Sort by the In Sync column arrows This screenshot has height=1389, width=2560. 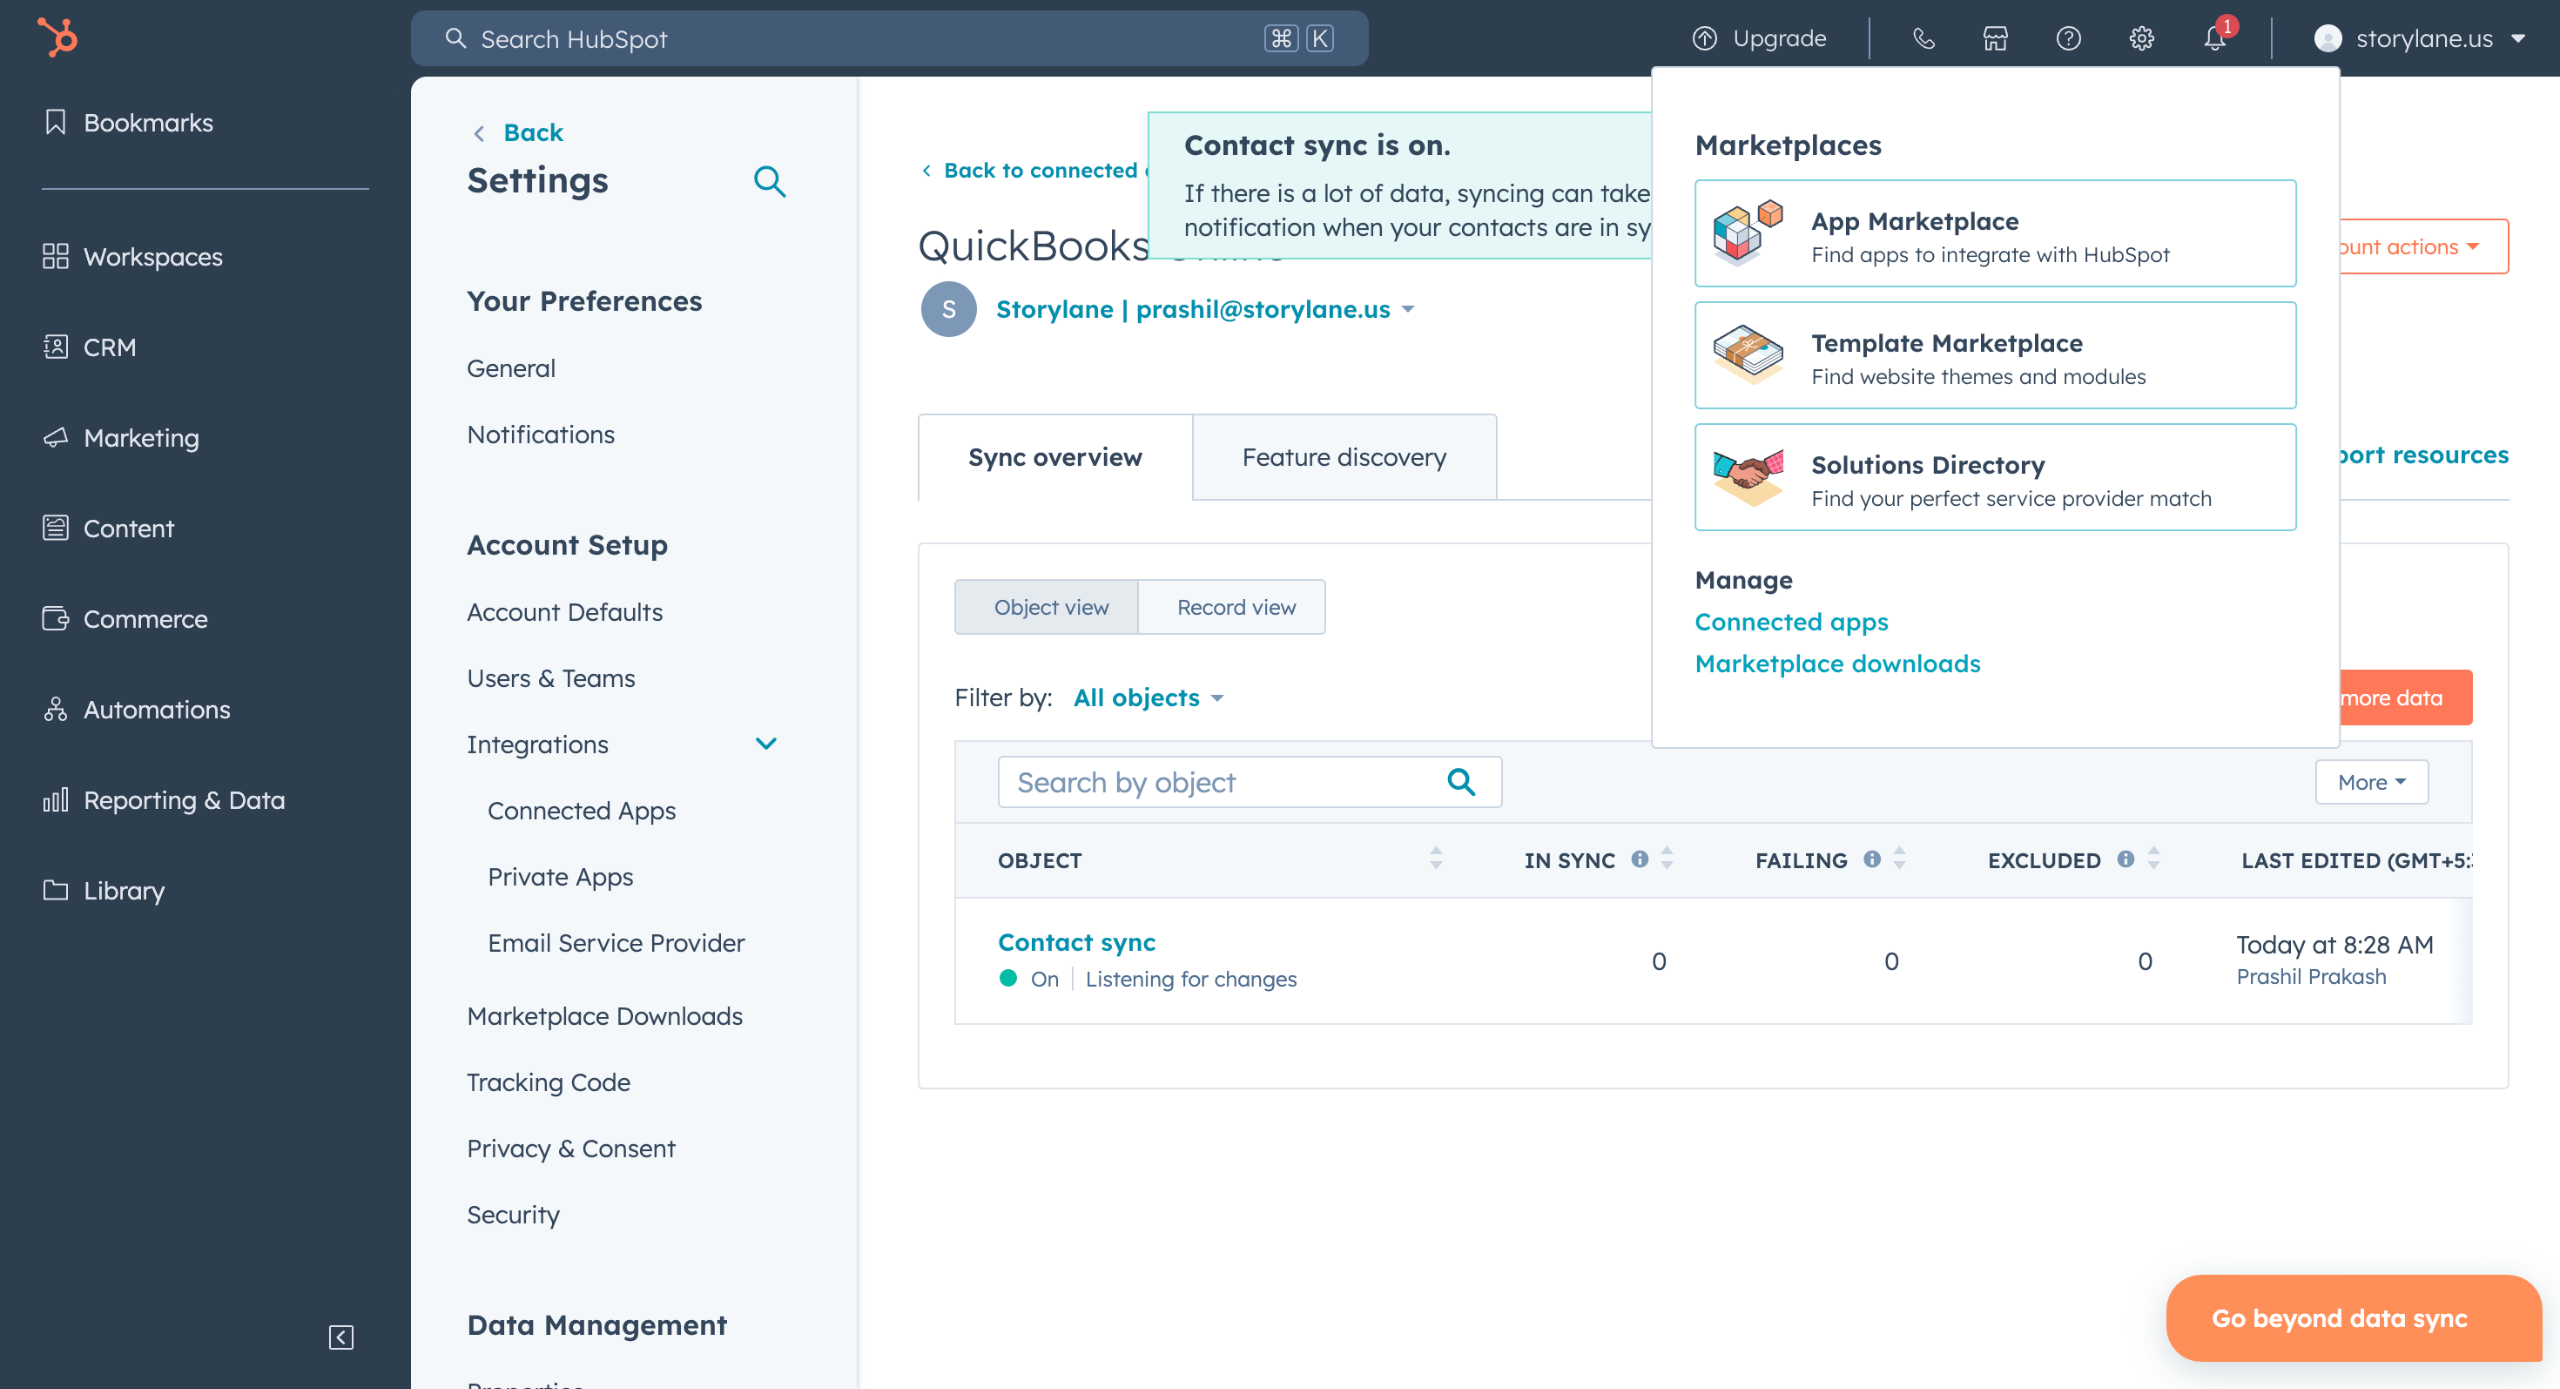click(1667, 859)
